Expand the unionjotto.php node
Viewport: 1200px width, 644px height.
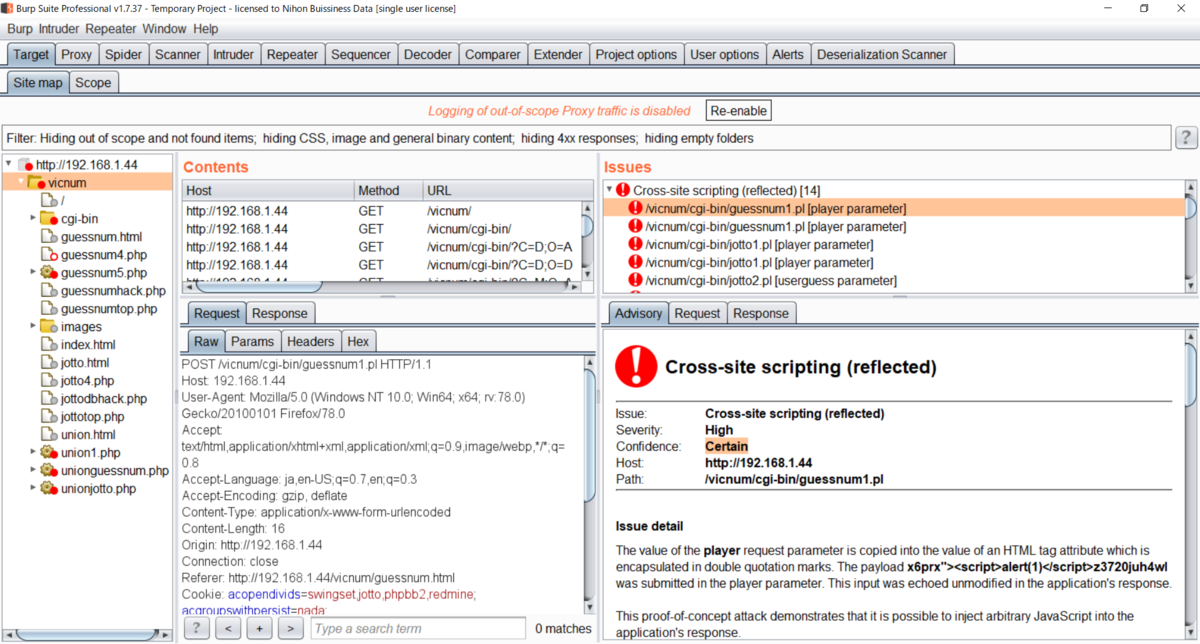tap(33, 489)
